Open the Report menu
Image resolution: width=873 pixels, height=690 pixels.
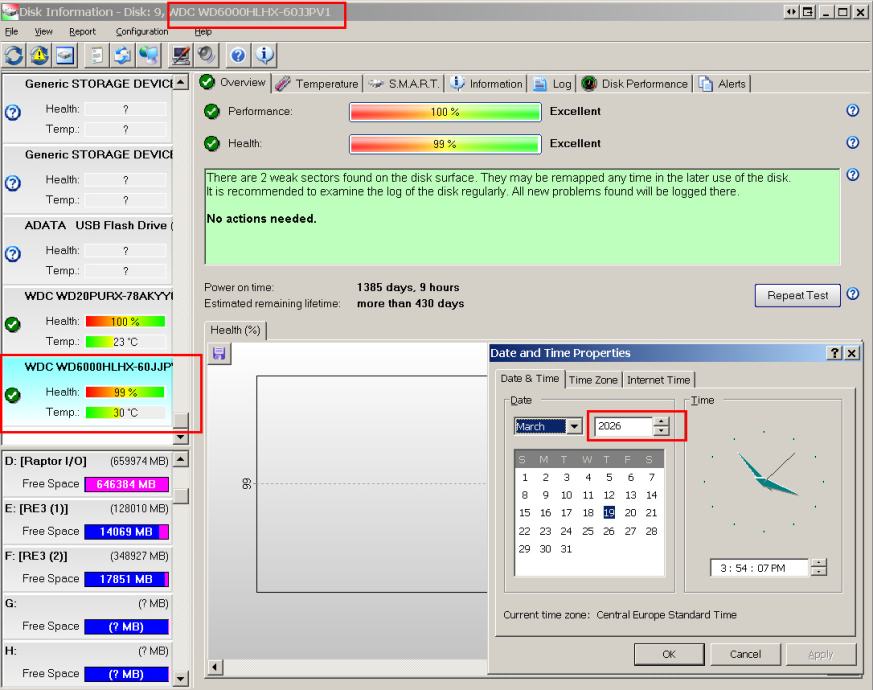coord(82,32)
